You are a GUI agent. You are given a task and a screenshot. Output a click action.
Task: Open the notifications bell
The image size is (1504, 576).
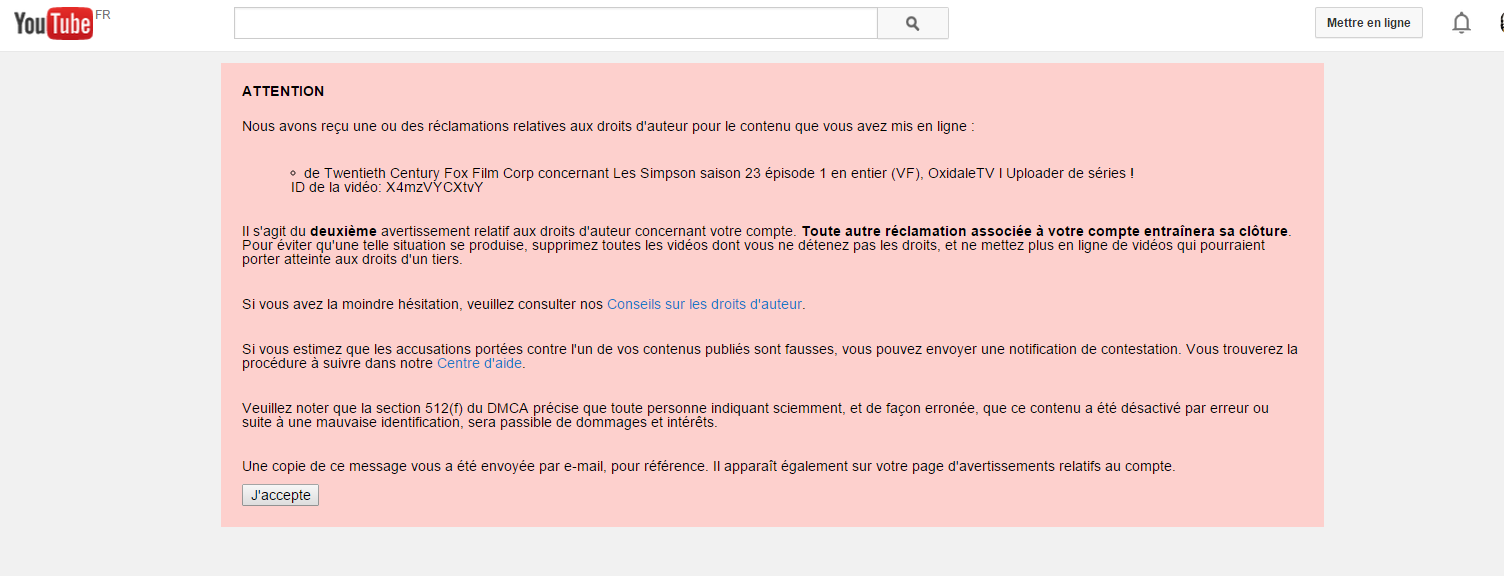pos(1461,23)
